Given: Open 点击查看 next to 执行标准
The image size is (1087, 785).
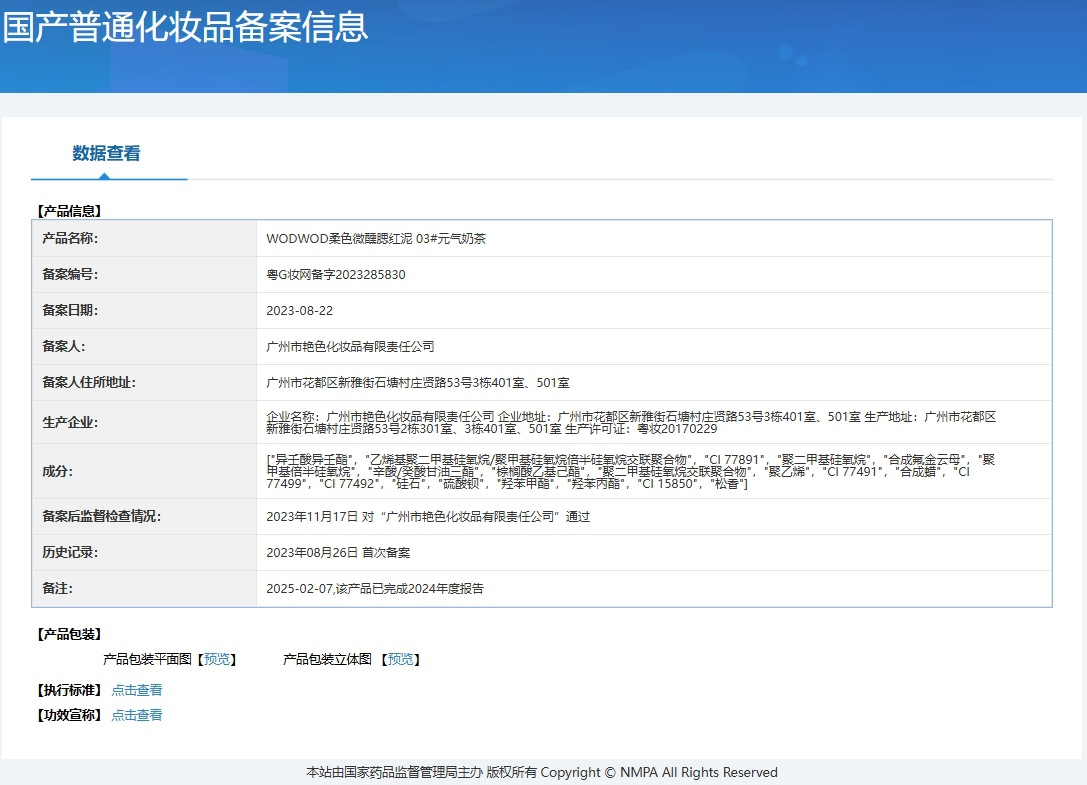Looking at the screenshot, I should [137, 690].
